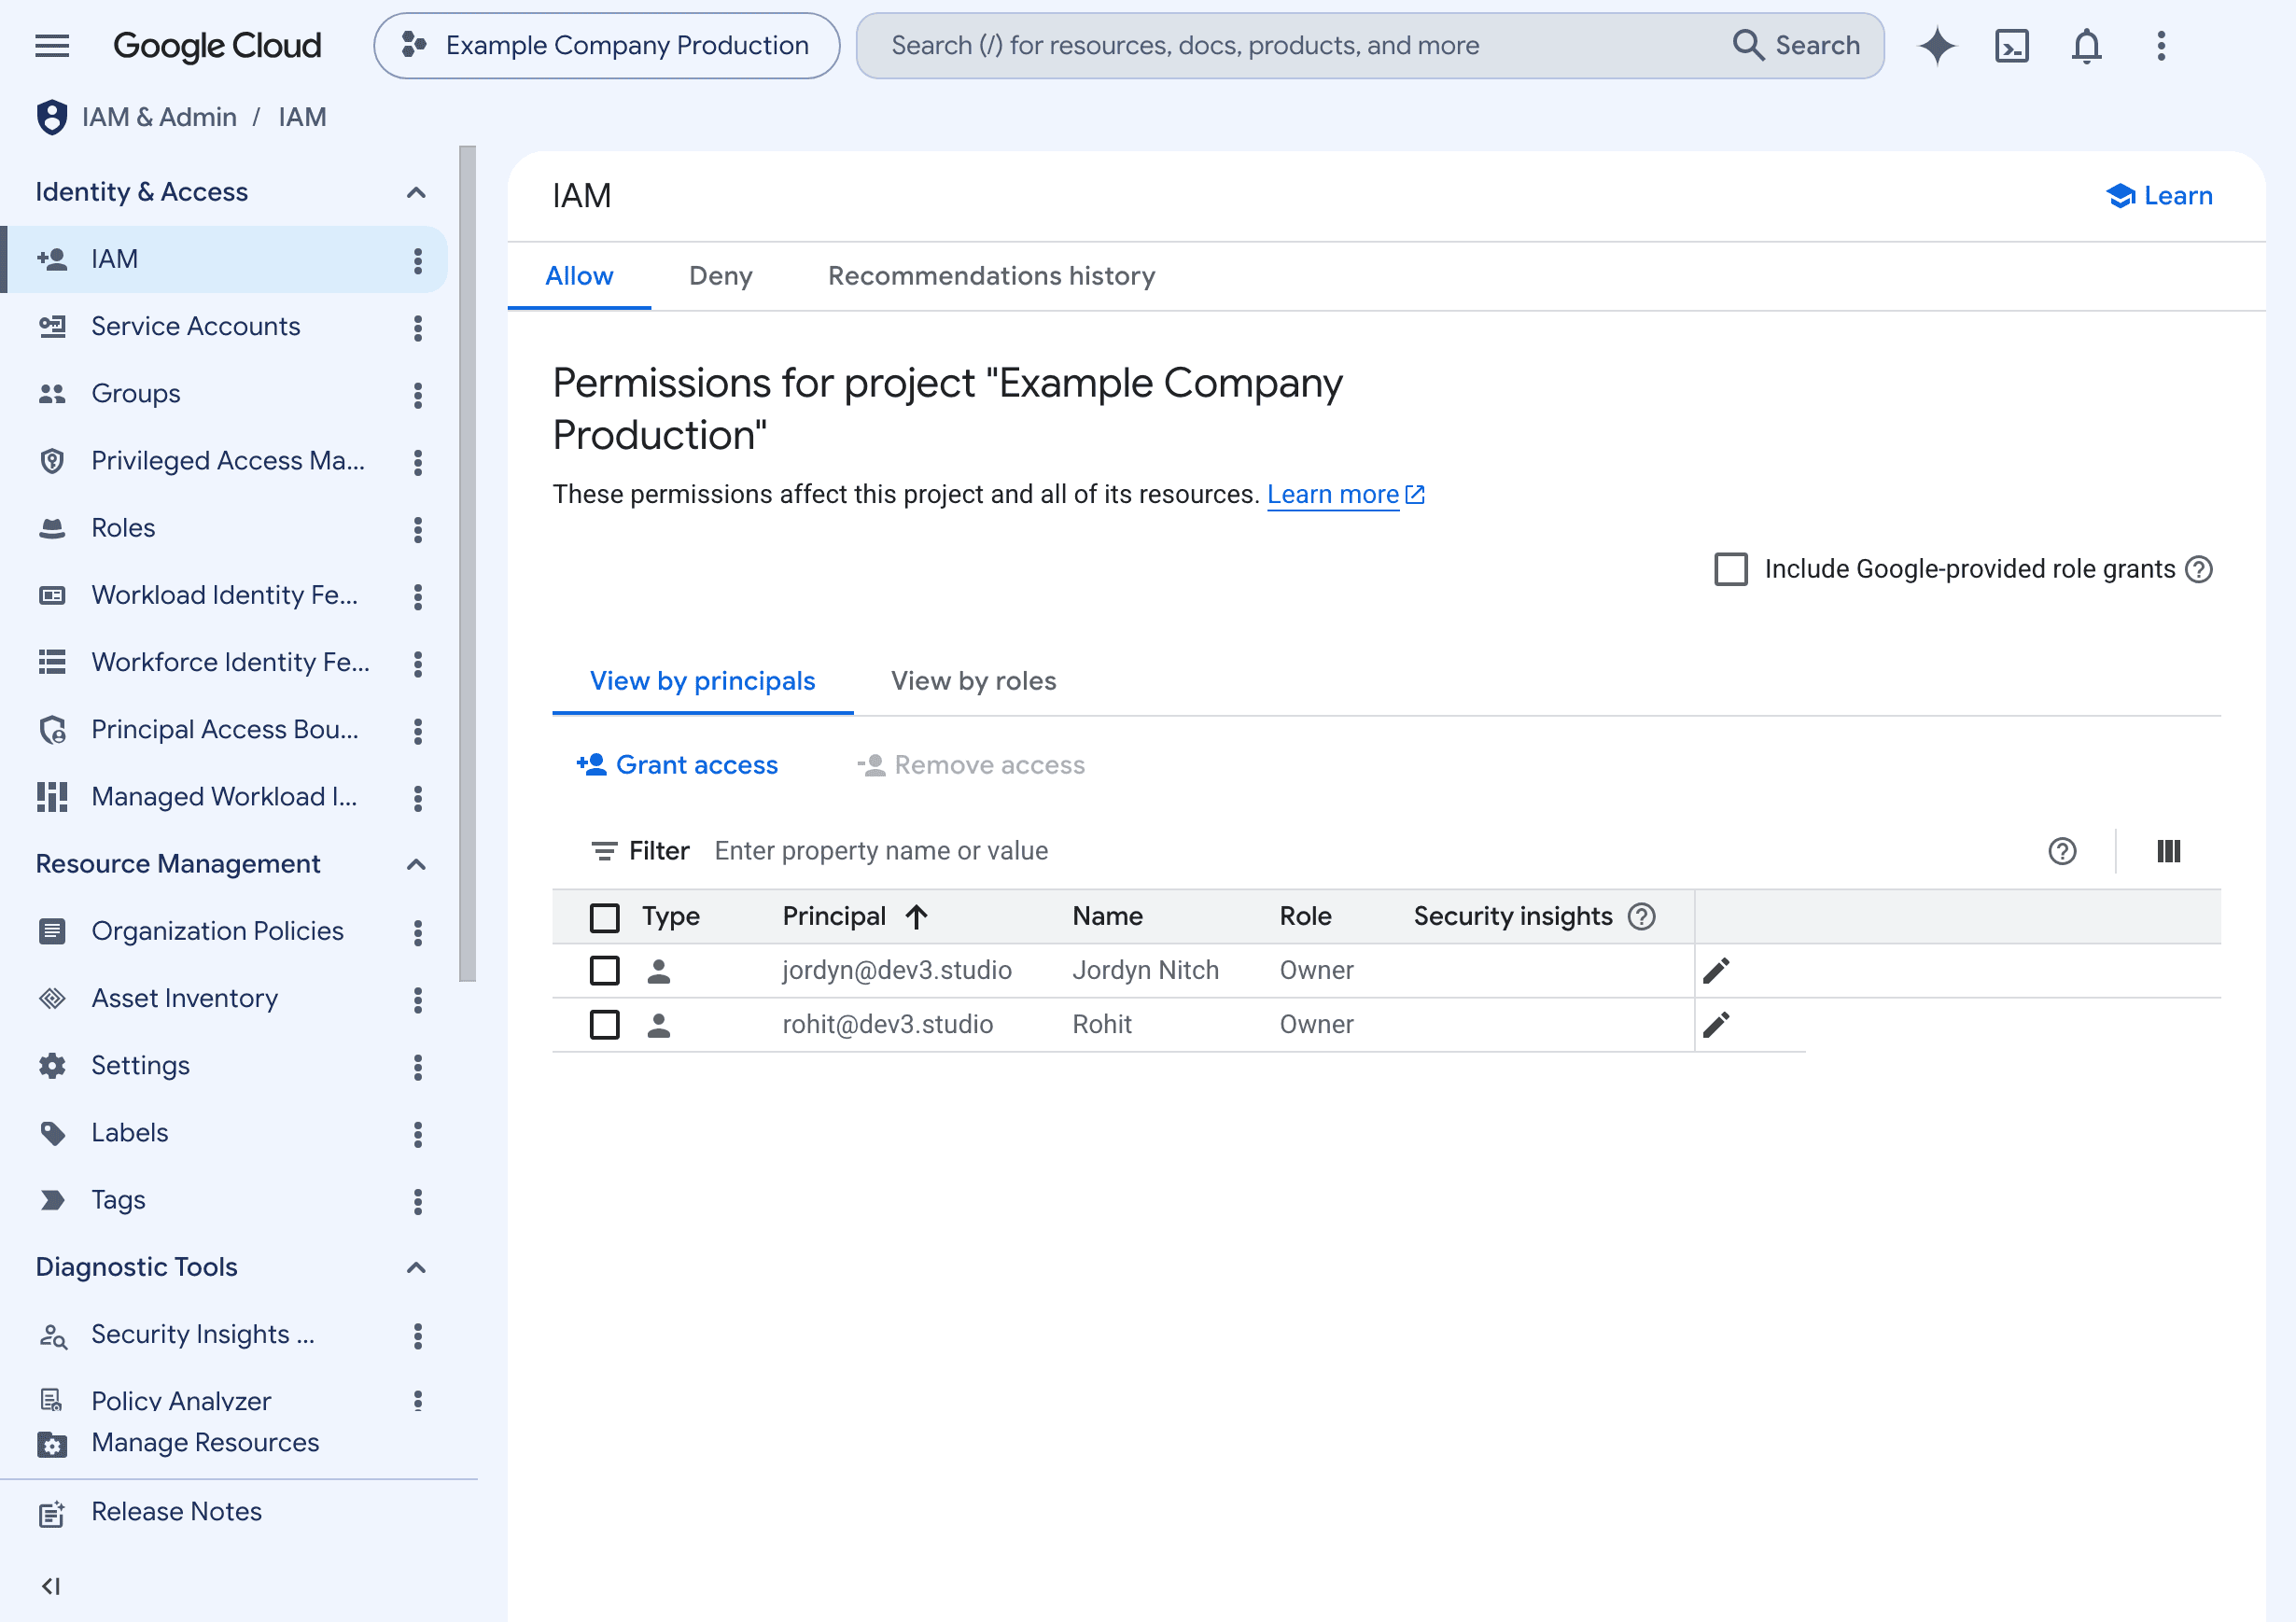Open more options for Tags
This screenshot has width=2296, height=1622.
click(x=418, y=1200)
